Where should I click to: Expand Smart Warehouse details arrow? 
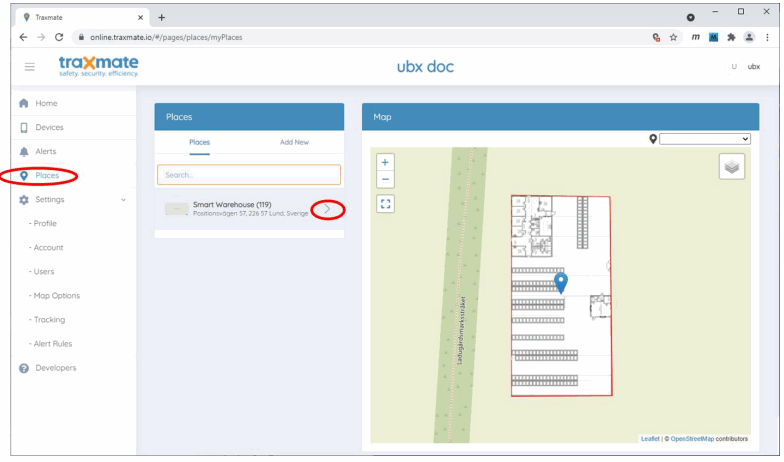click(327, 209)
